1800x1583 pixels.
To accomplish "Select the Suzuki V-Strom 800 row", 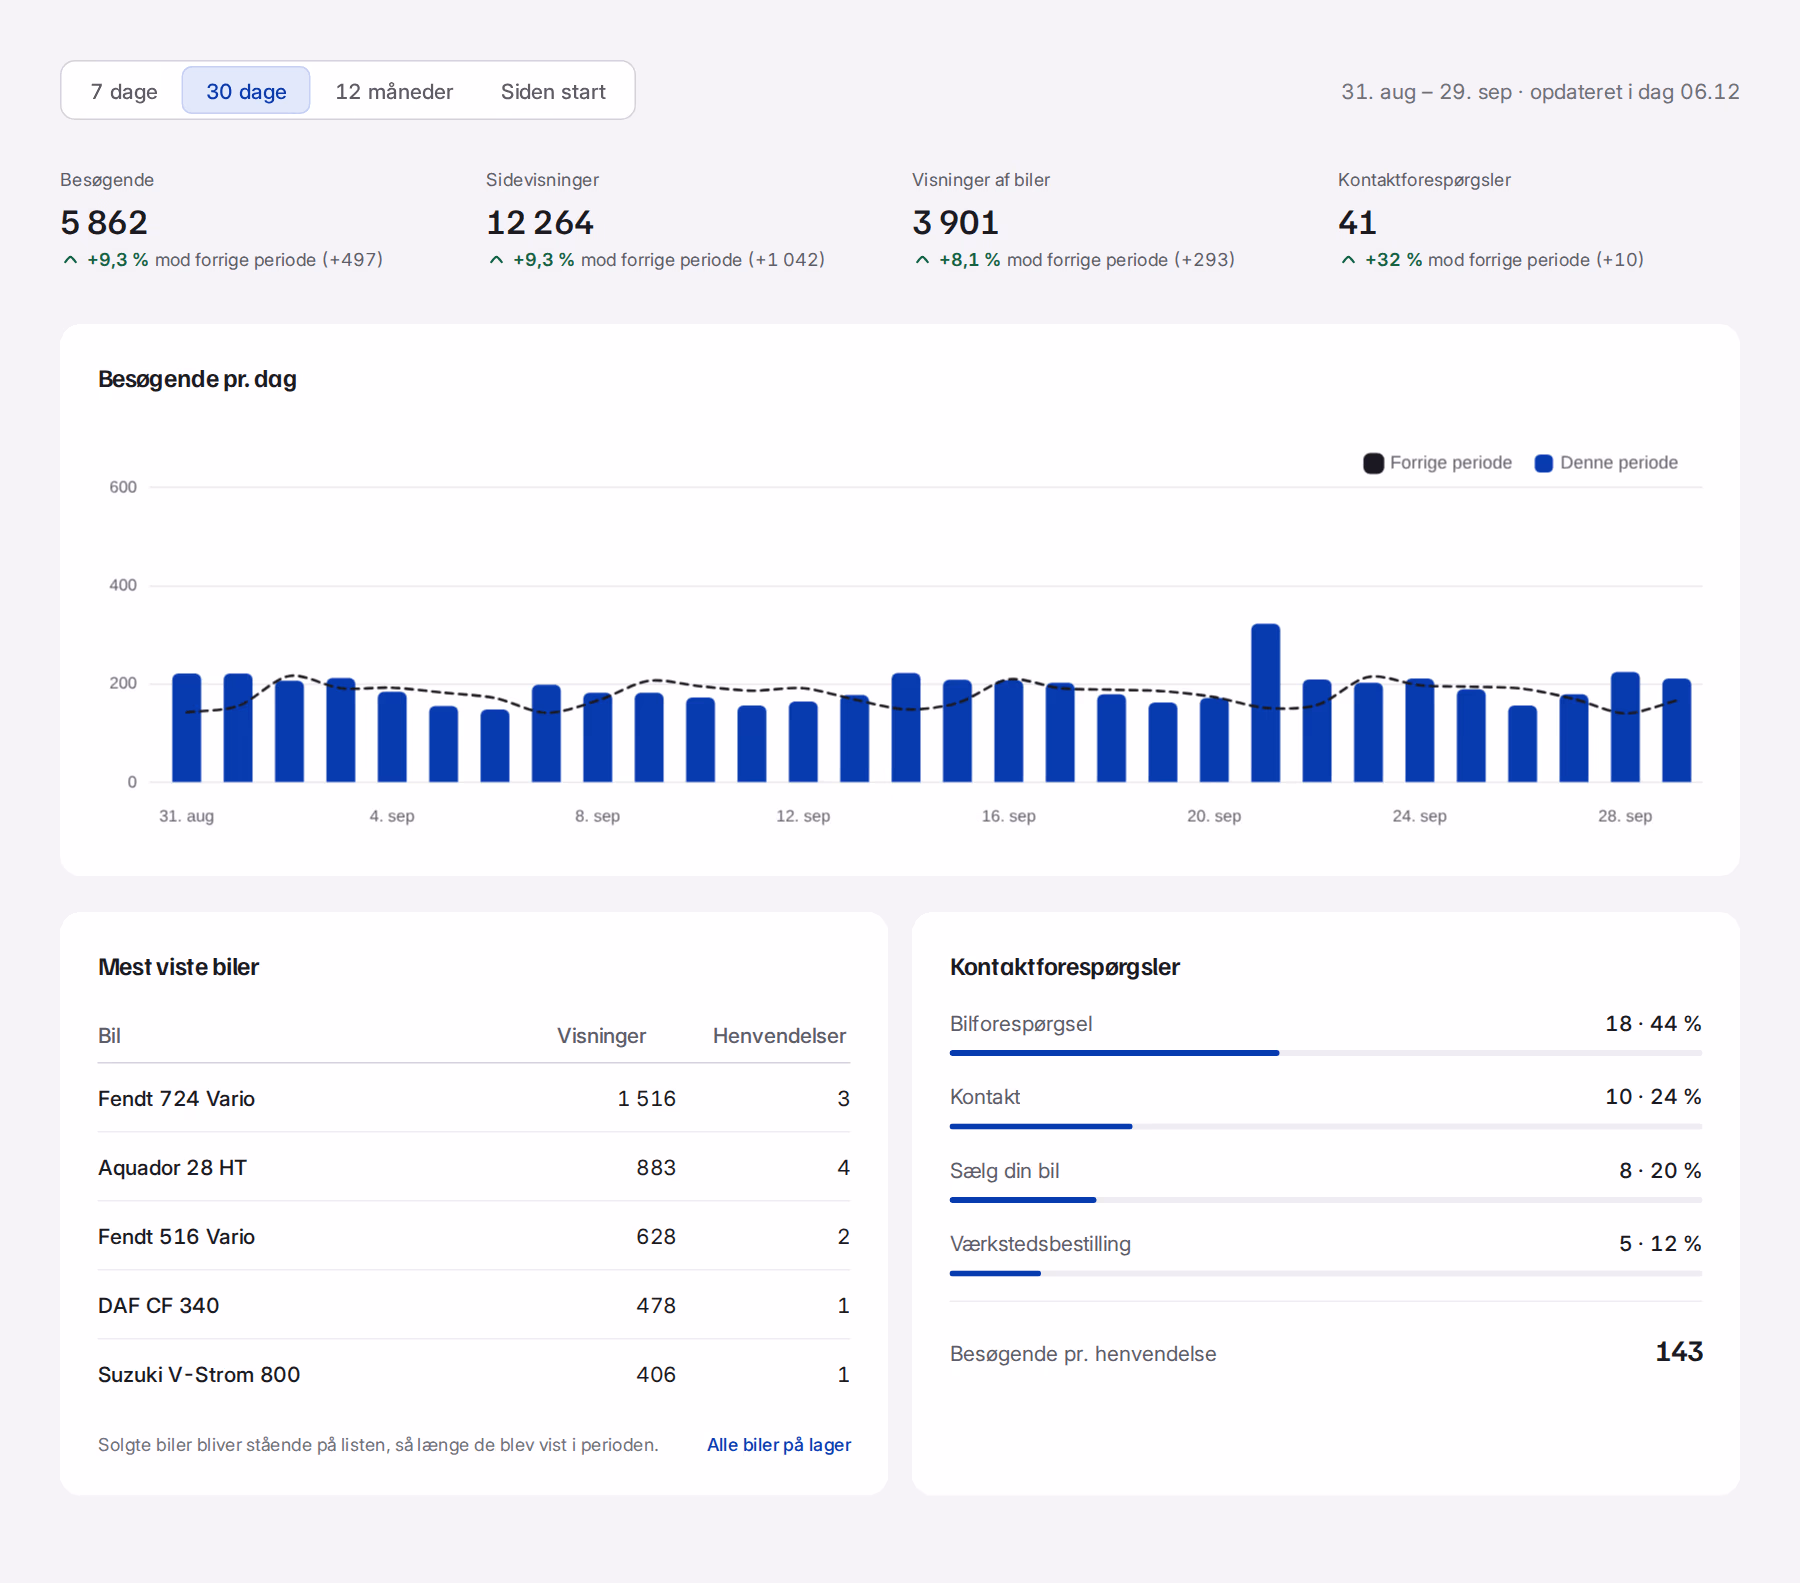I will [x=474, y=1374].
